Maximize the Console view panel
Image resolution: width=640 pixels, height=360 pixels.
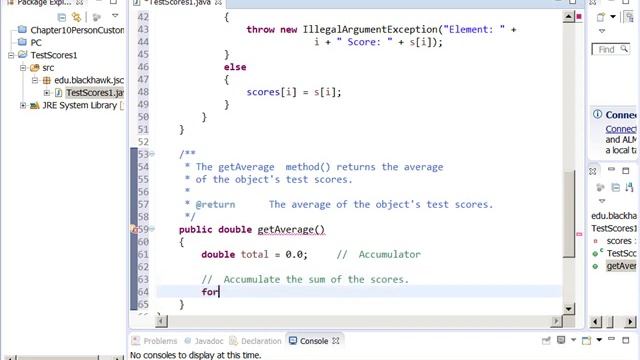[x=626, y=340]
